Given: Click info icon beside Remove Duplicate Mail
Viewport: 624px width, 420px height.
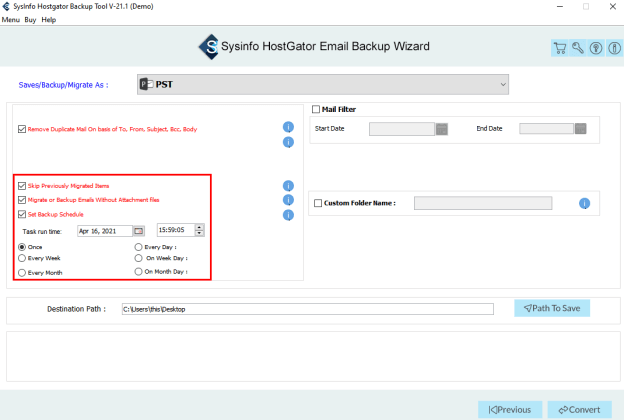Looking at the screenshot, I should (288, 127).
